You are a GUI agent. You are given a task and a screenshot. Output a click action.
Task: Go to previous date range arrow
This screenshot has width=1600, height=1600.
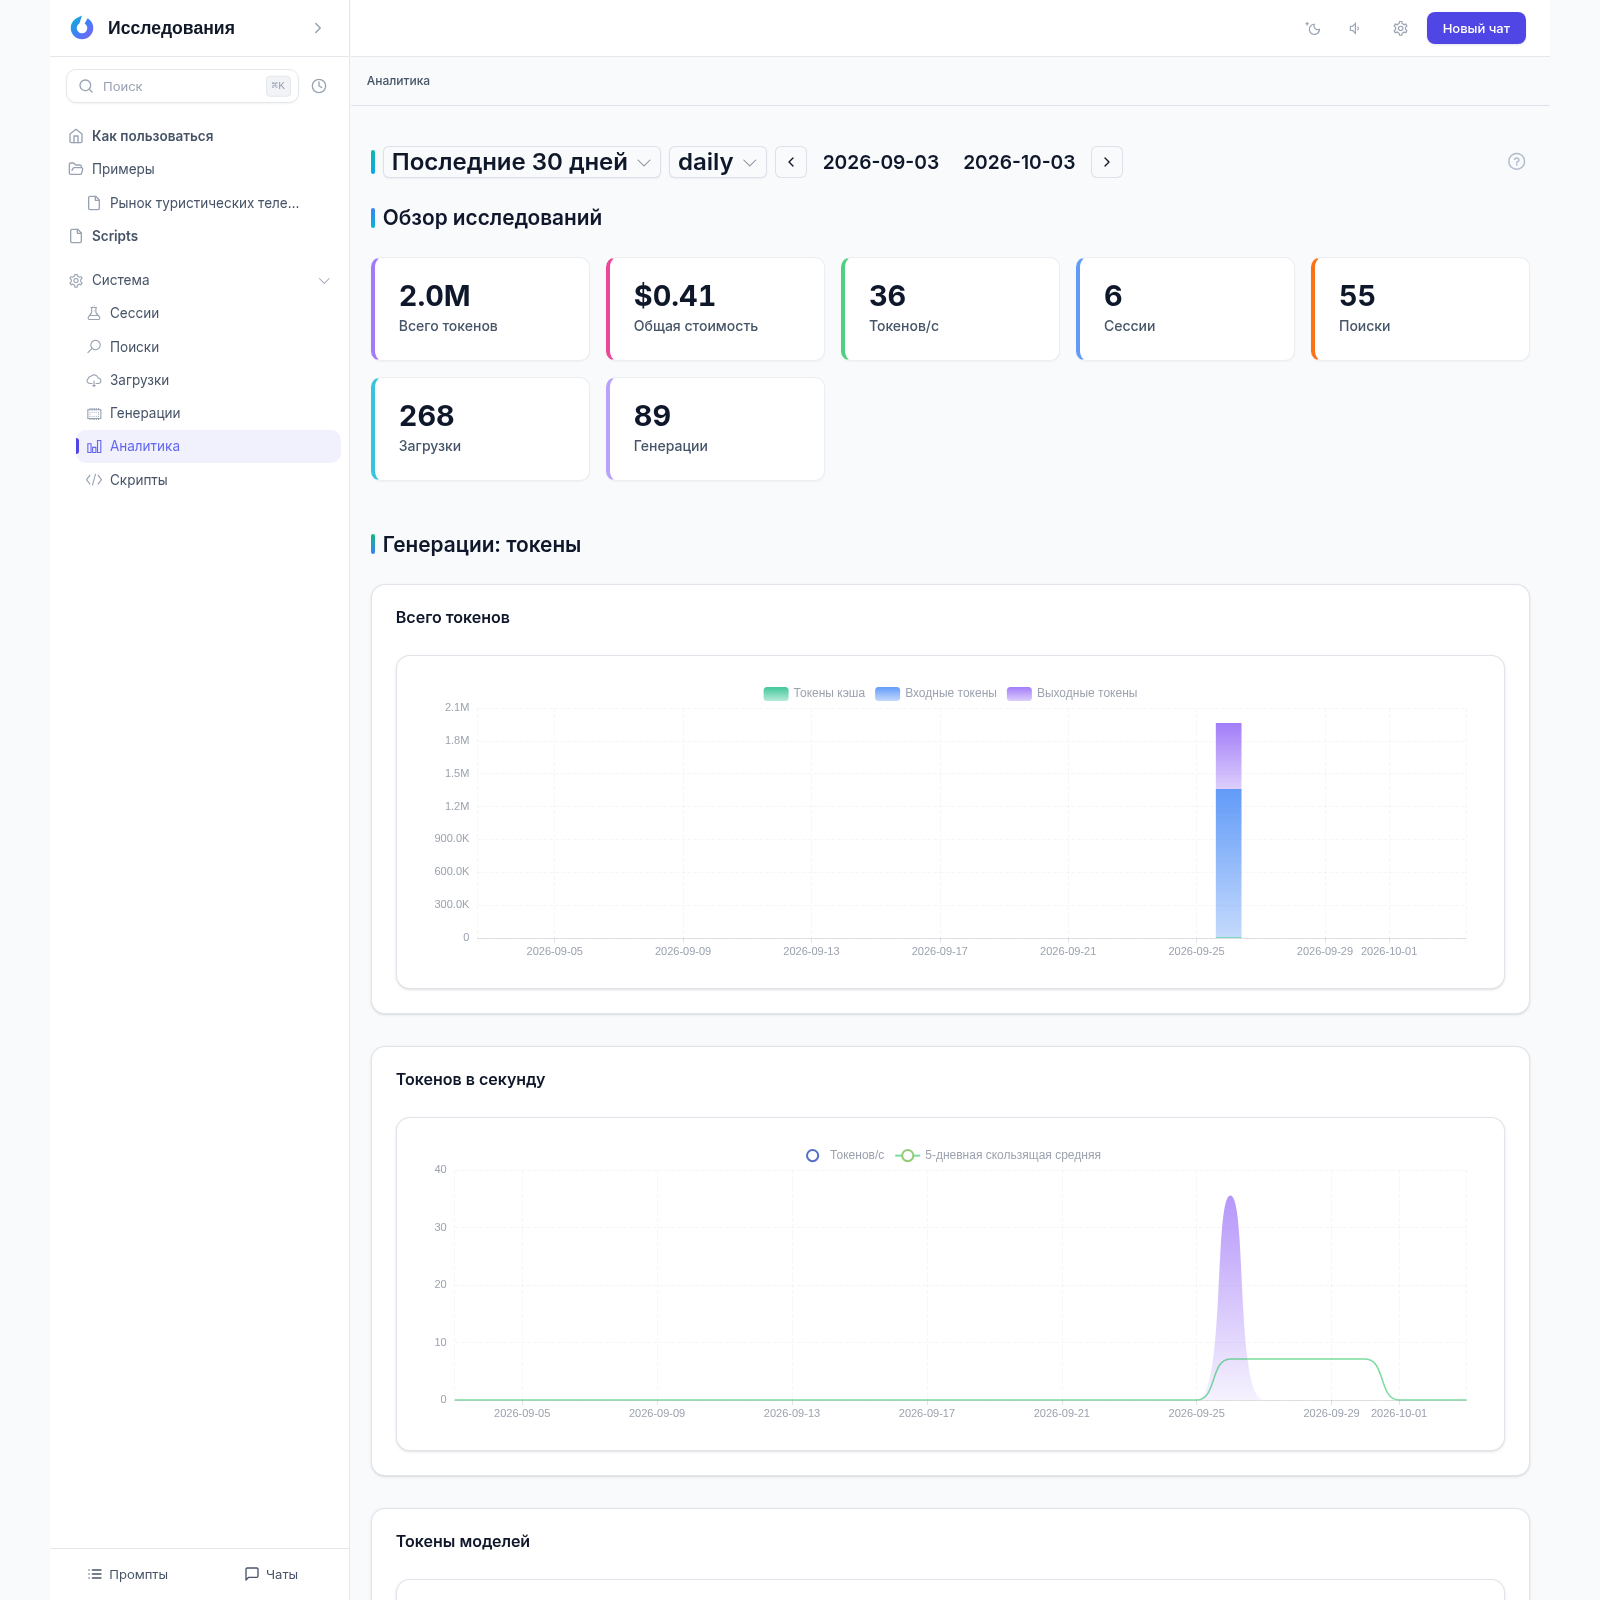coord(791,162)
